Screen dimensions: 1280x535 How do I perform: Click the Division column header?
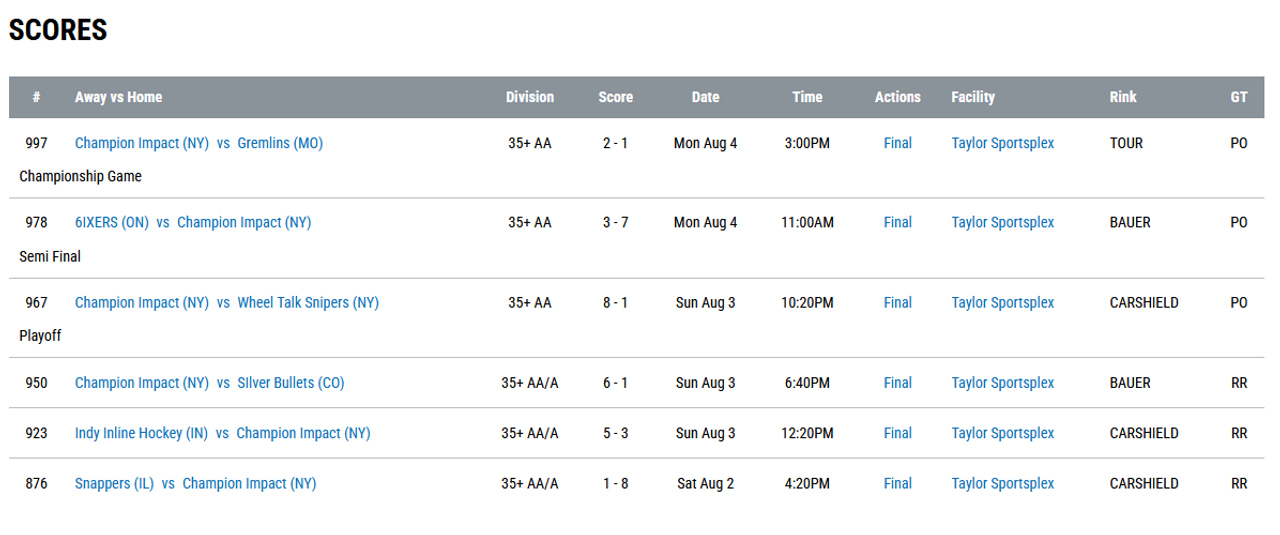pyautogui.click(x=530, y=97)
